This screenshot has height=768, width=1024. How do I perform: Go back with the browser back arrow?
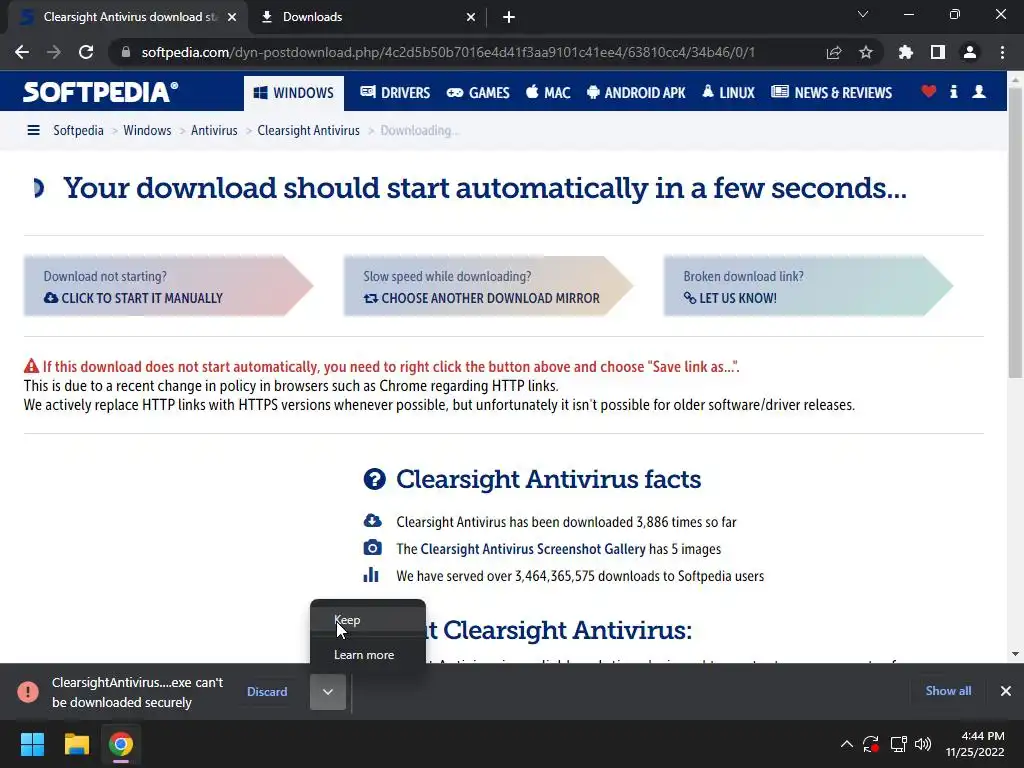coord(22,52)
